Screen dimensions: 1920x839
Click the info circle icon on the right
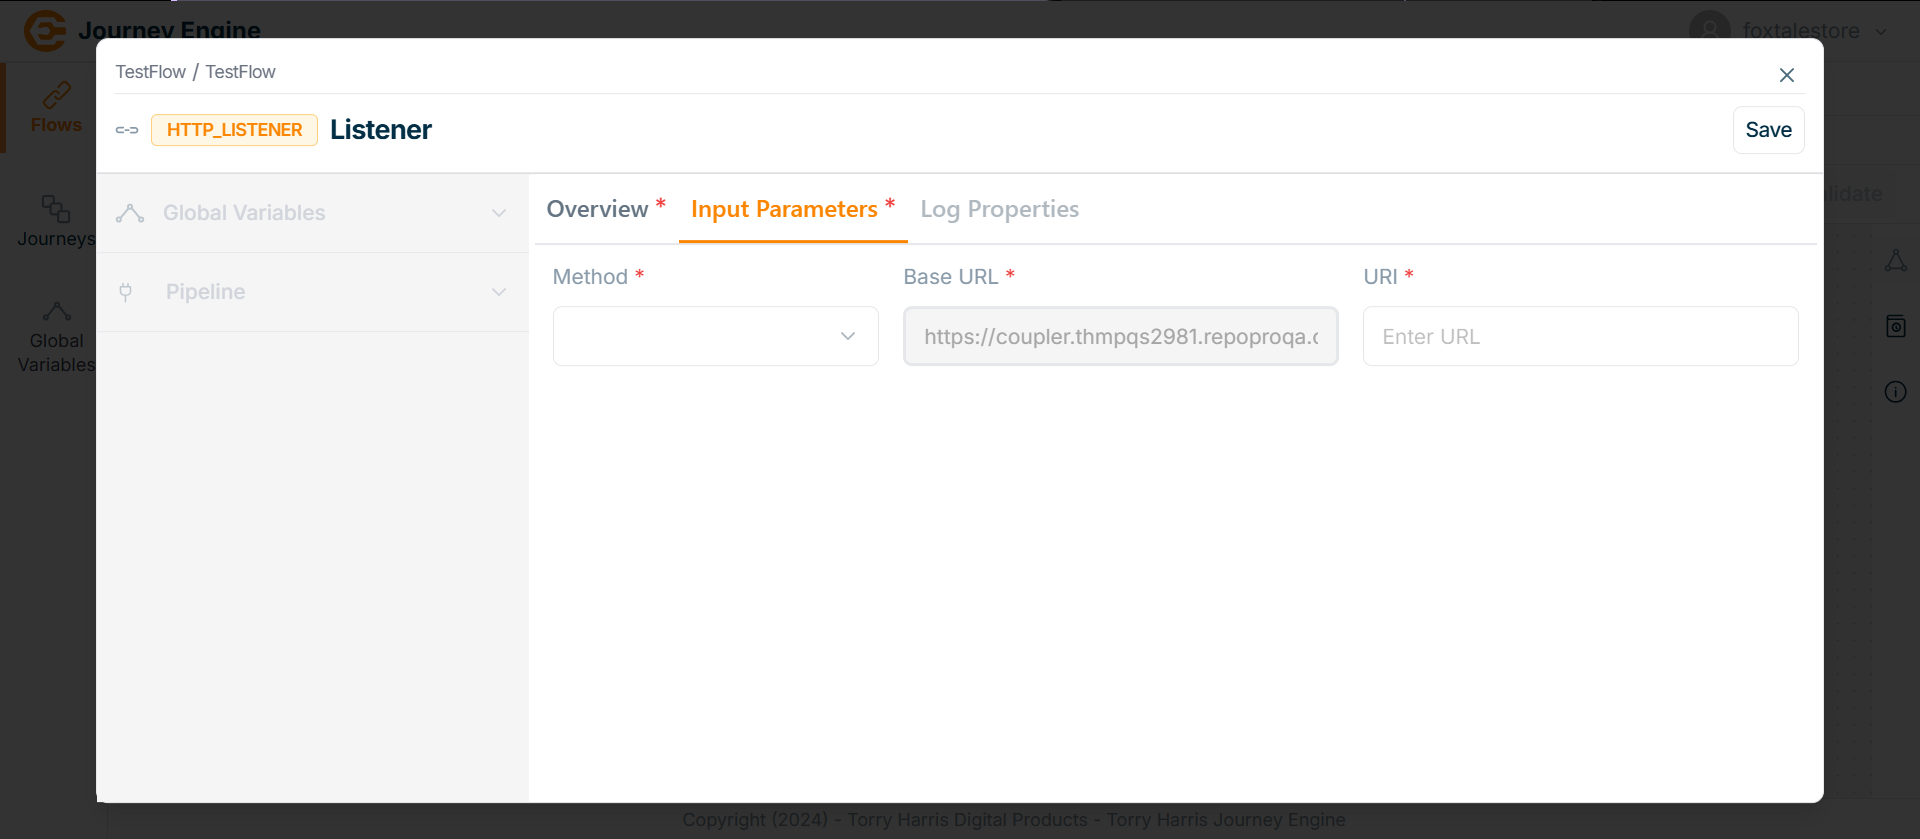pos(1895,392)
